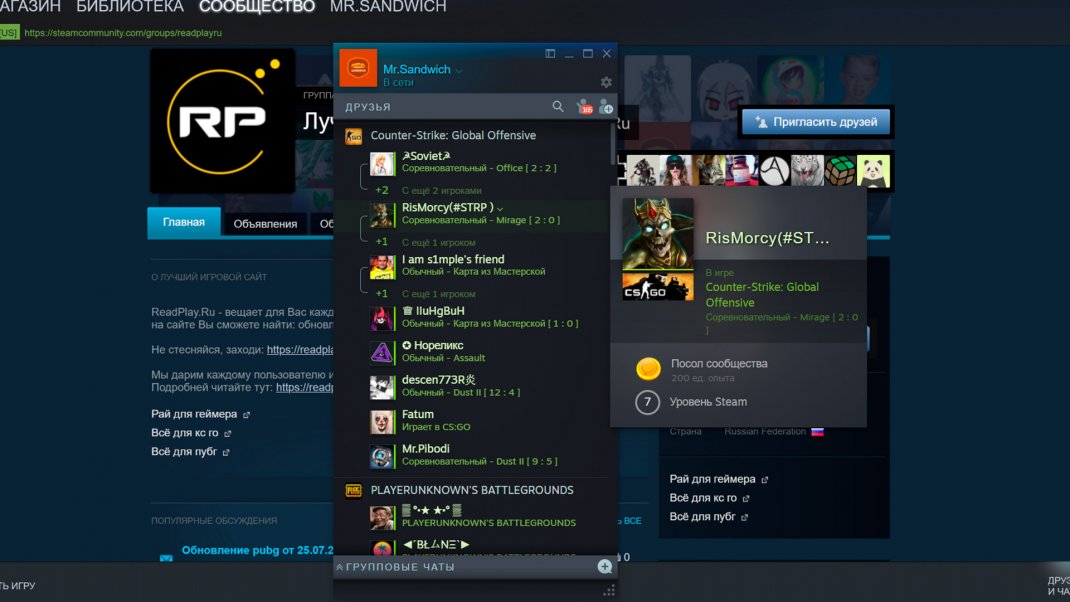Click friends list scrollbar thumb
The width and height of the screenshot is (1070, 602).
[613, 143]
